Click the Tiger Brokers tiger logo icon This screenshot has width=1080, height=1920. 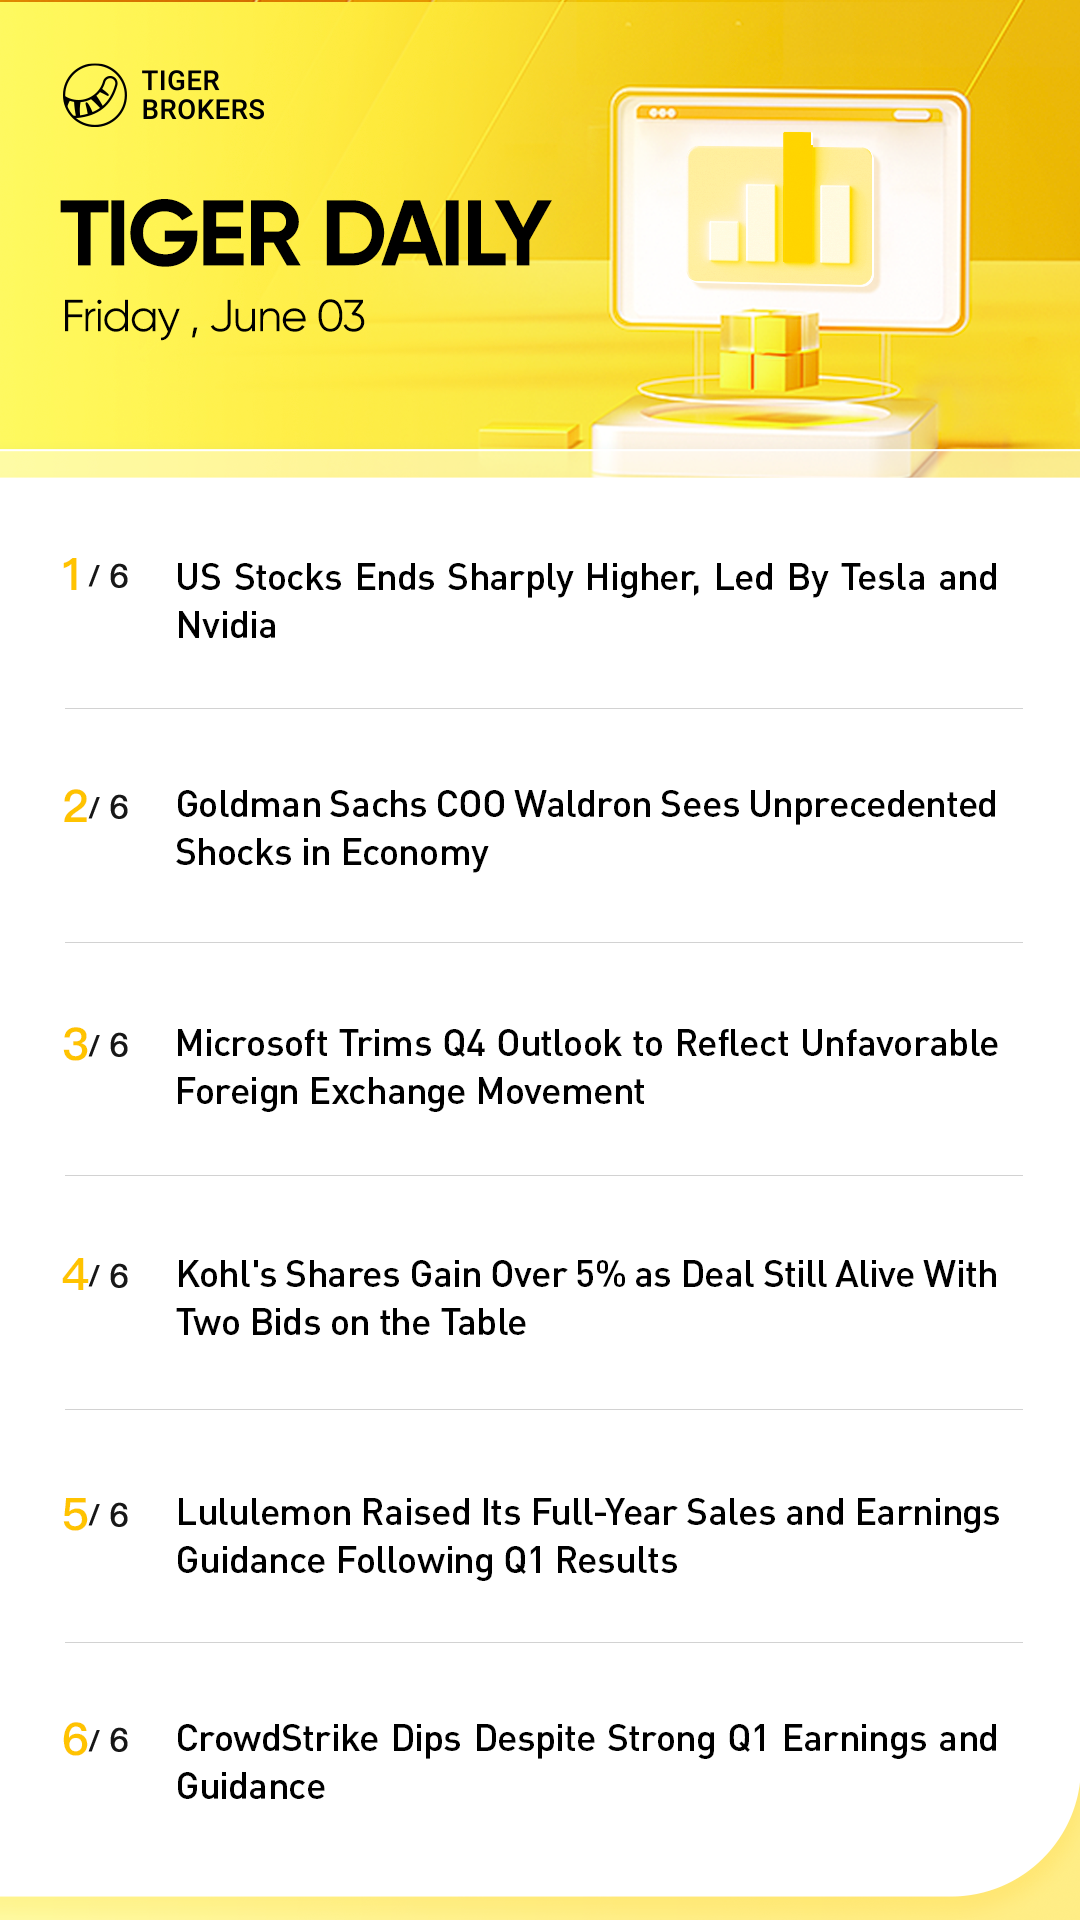pos(94,96)
